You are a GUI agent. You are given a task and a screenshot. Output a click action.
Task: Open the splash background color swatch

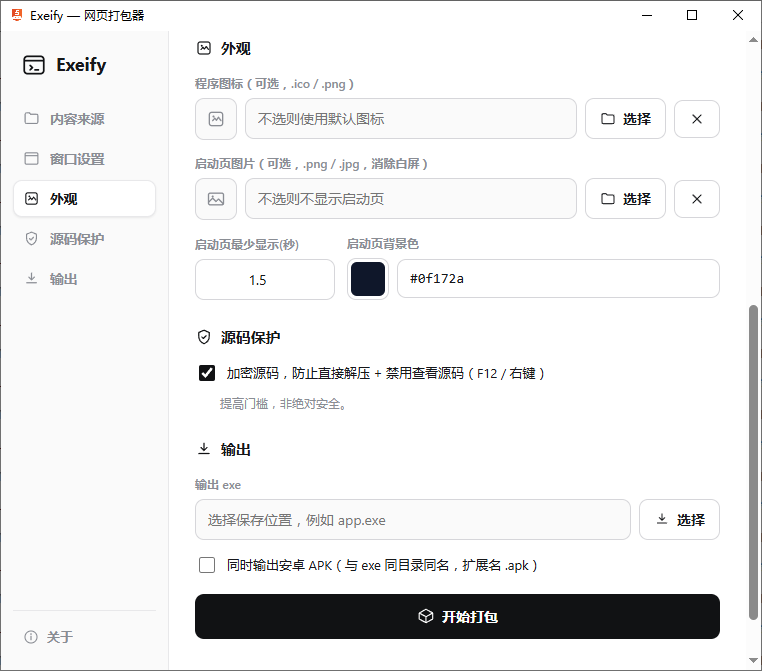coord(368,279)
